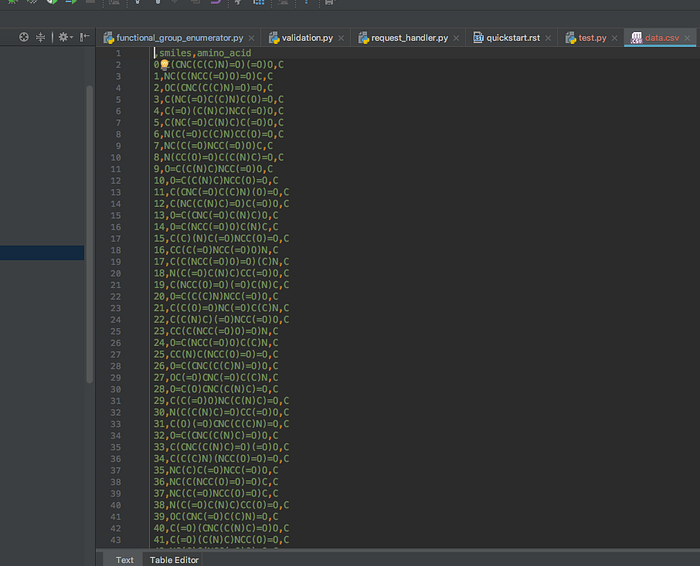Click row '30,N(C(C(N)C)=O)CC(=O)O,C'

pyautogui.click(x=221, y=413)
